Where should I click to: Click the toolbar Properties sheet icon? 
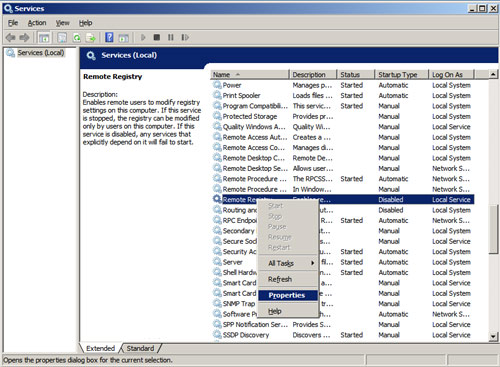tap(62, 38)
